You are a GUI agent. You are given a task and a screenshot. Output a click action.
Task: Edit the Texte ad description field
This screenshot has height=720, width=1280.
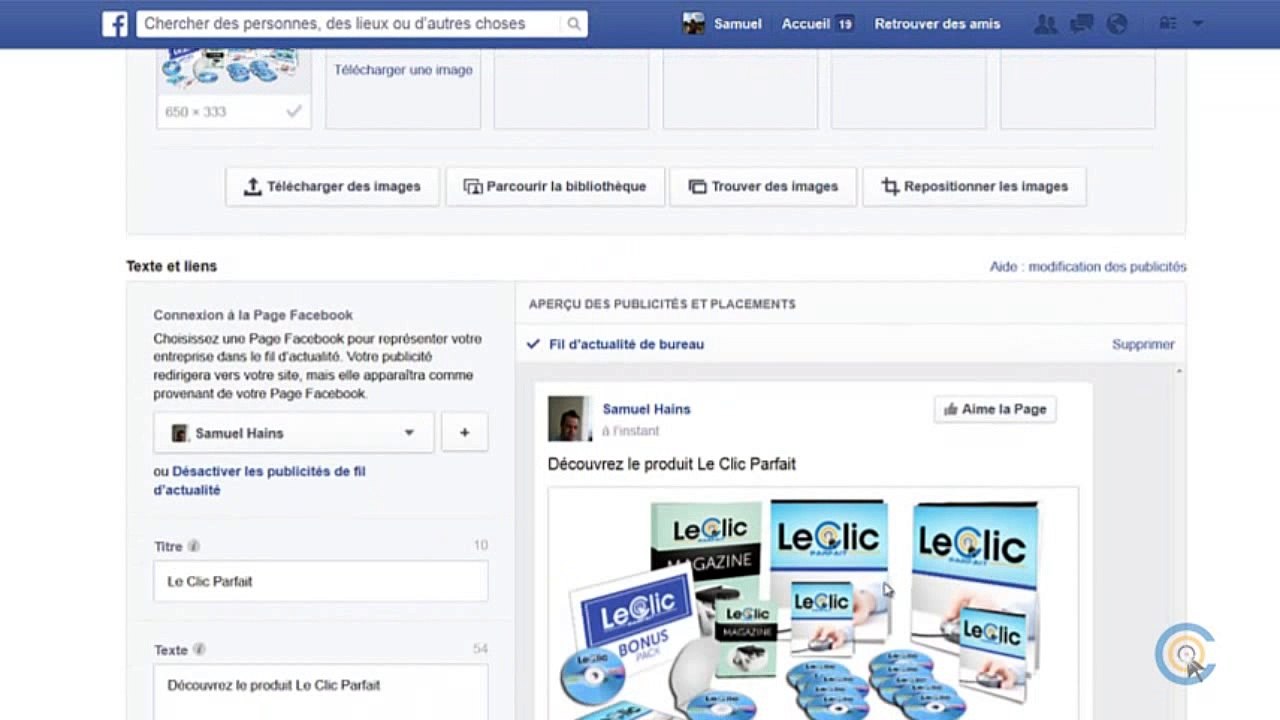coord(321,692)
